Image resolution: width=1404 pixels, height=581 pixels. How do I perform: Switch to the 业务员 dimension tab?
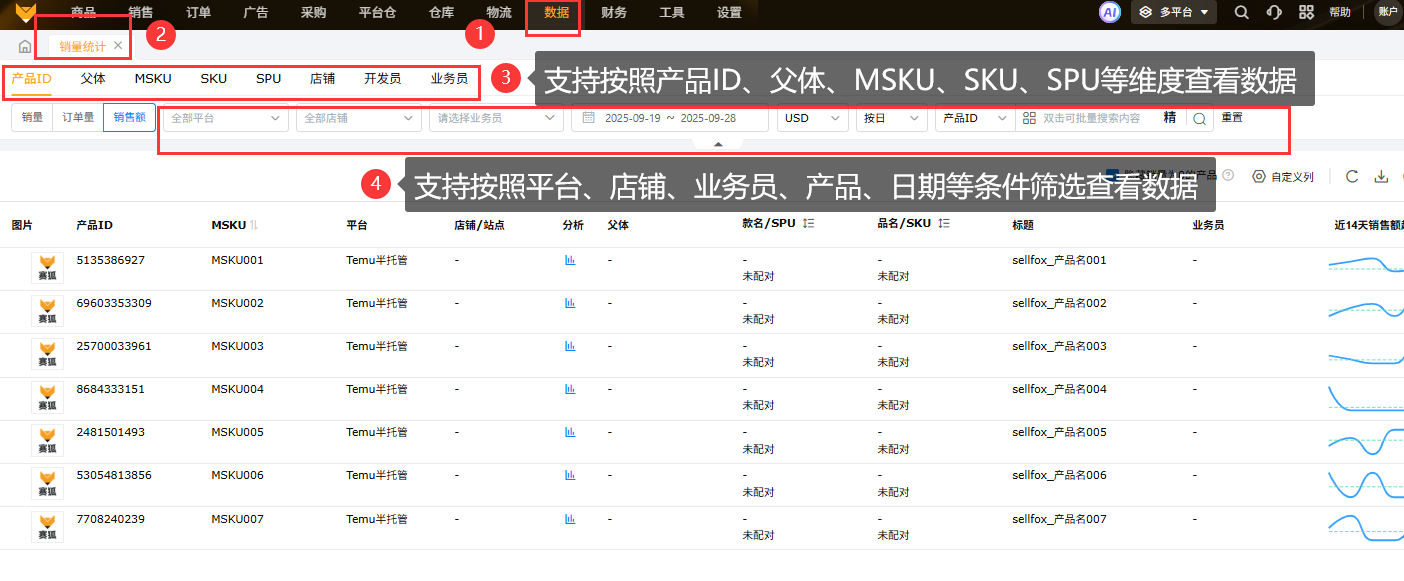click(449, 78)
